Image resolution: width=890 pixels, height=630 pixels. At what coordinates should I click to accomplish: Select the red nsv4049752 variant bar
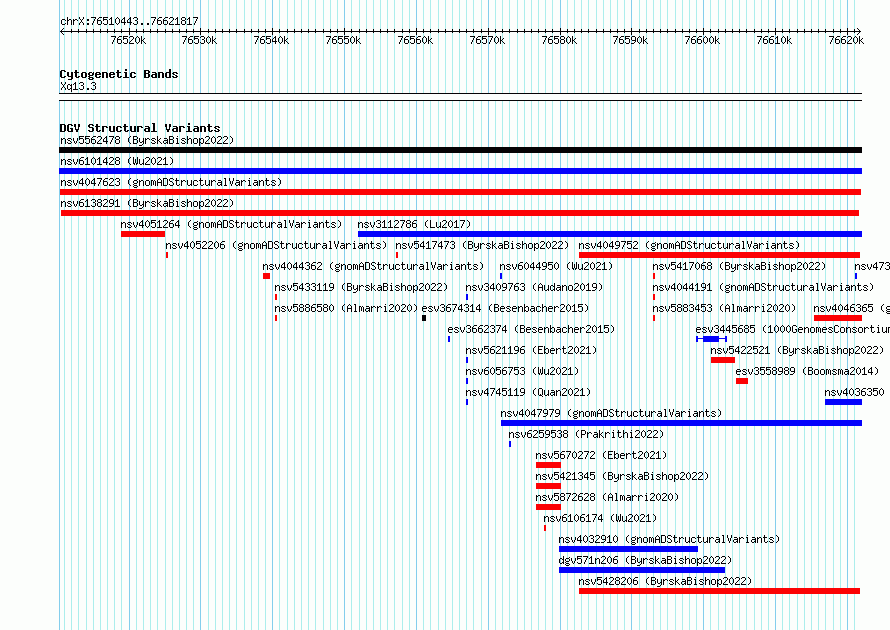(x=720, y=255)
